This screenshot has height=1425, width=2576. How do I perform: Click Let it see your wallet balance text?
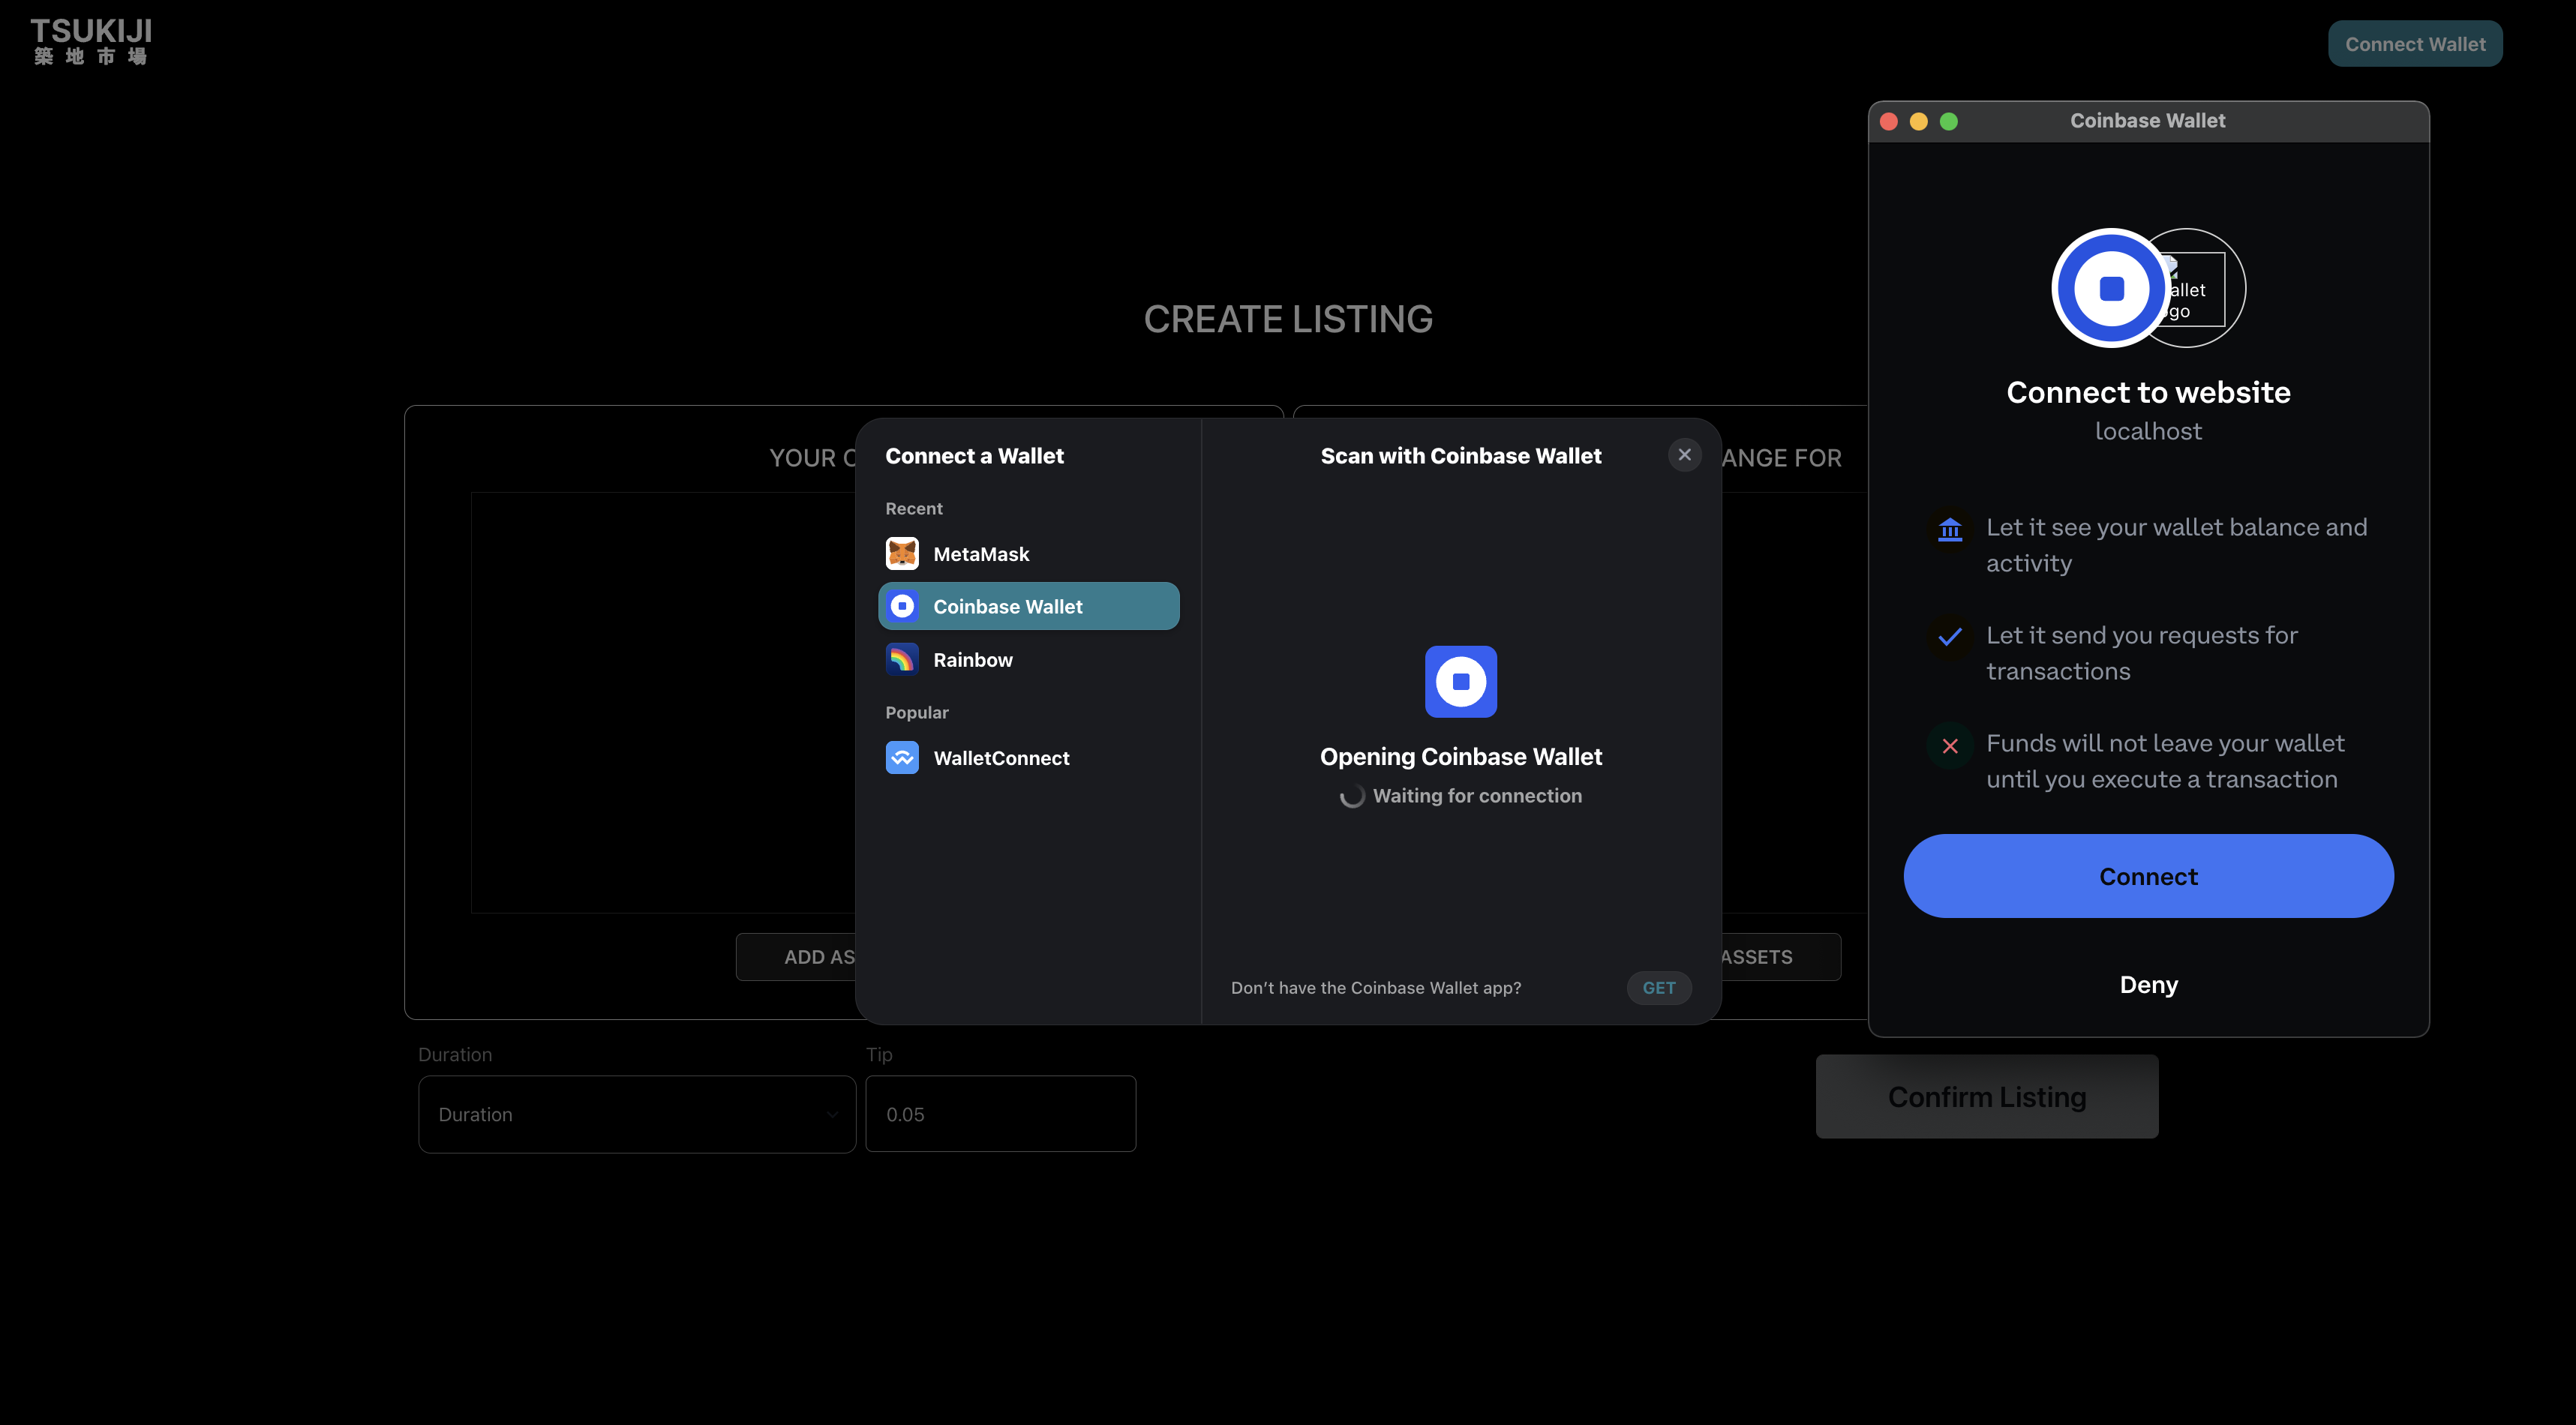pos(2176,545)
